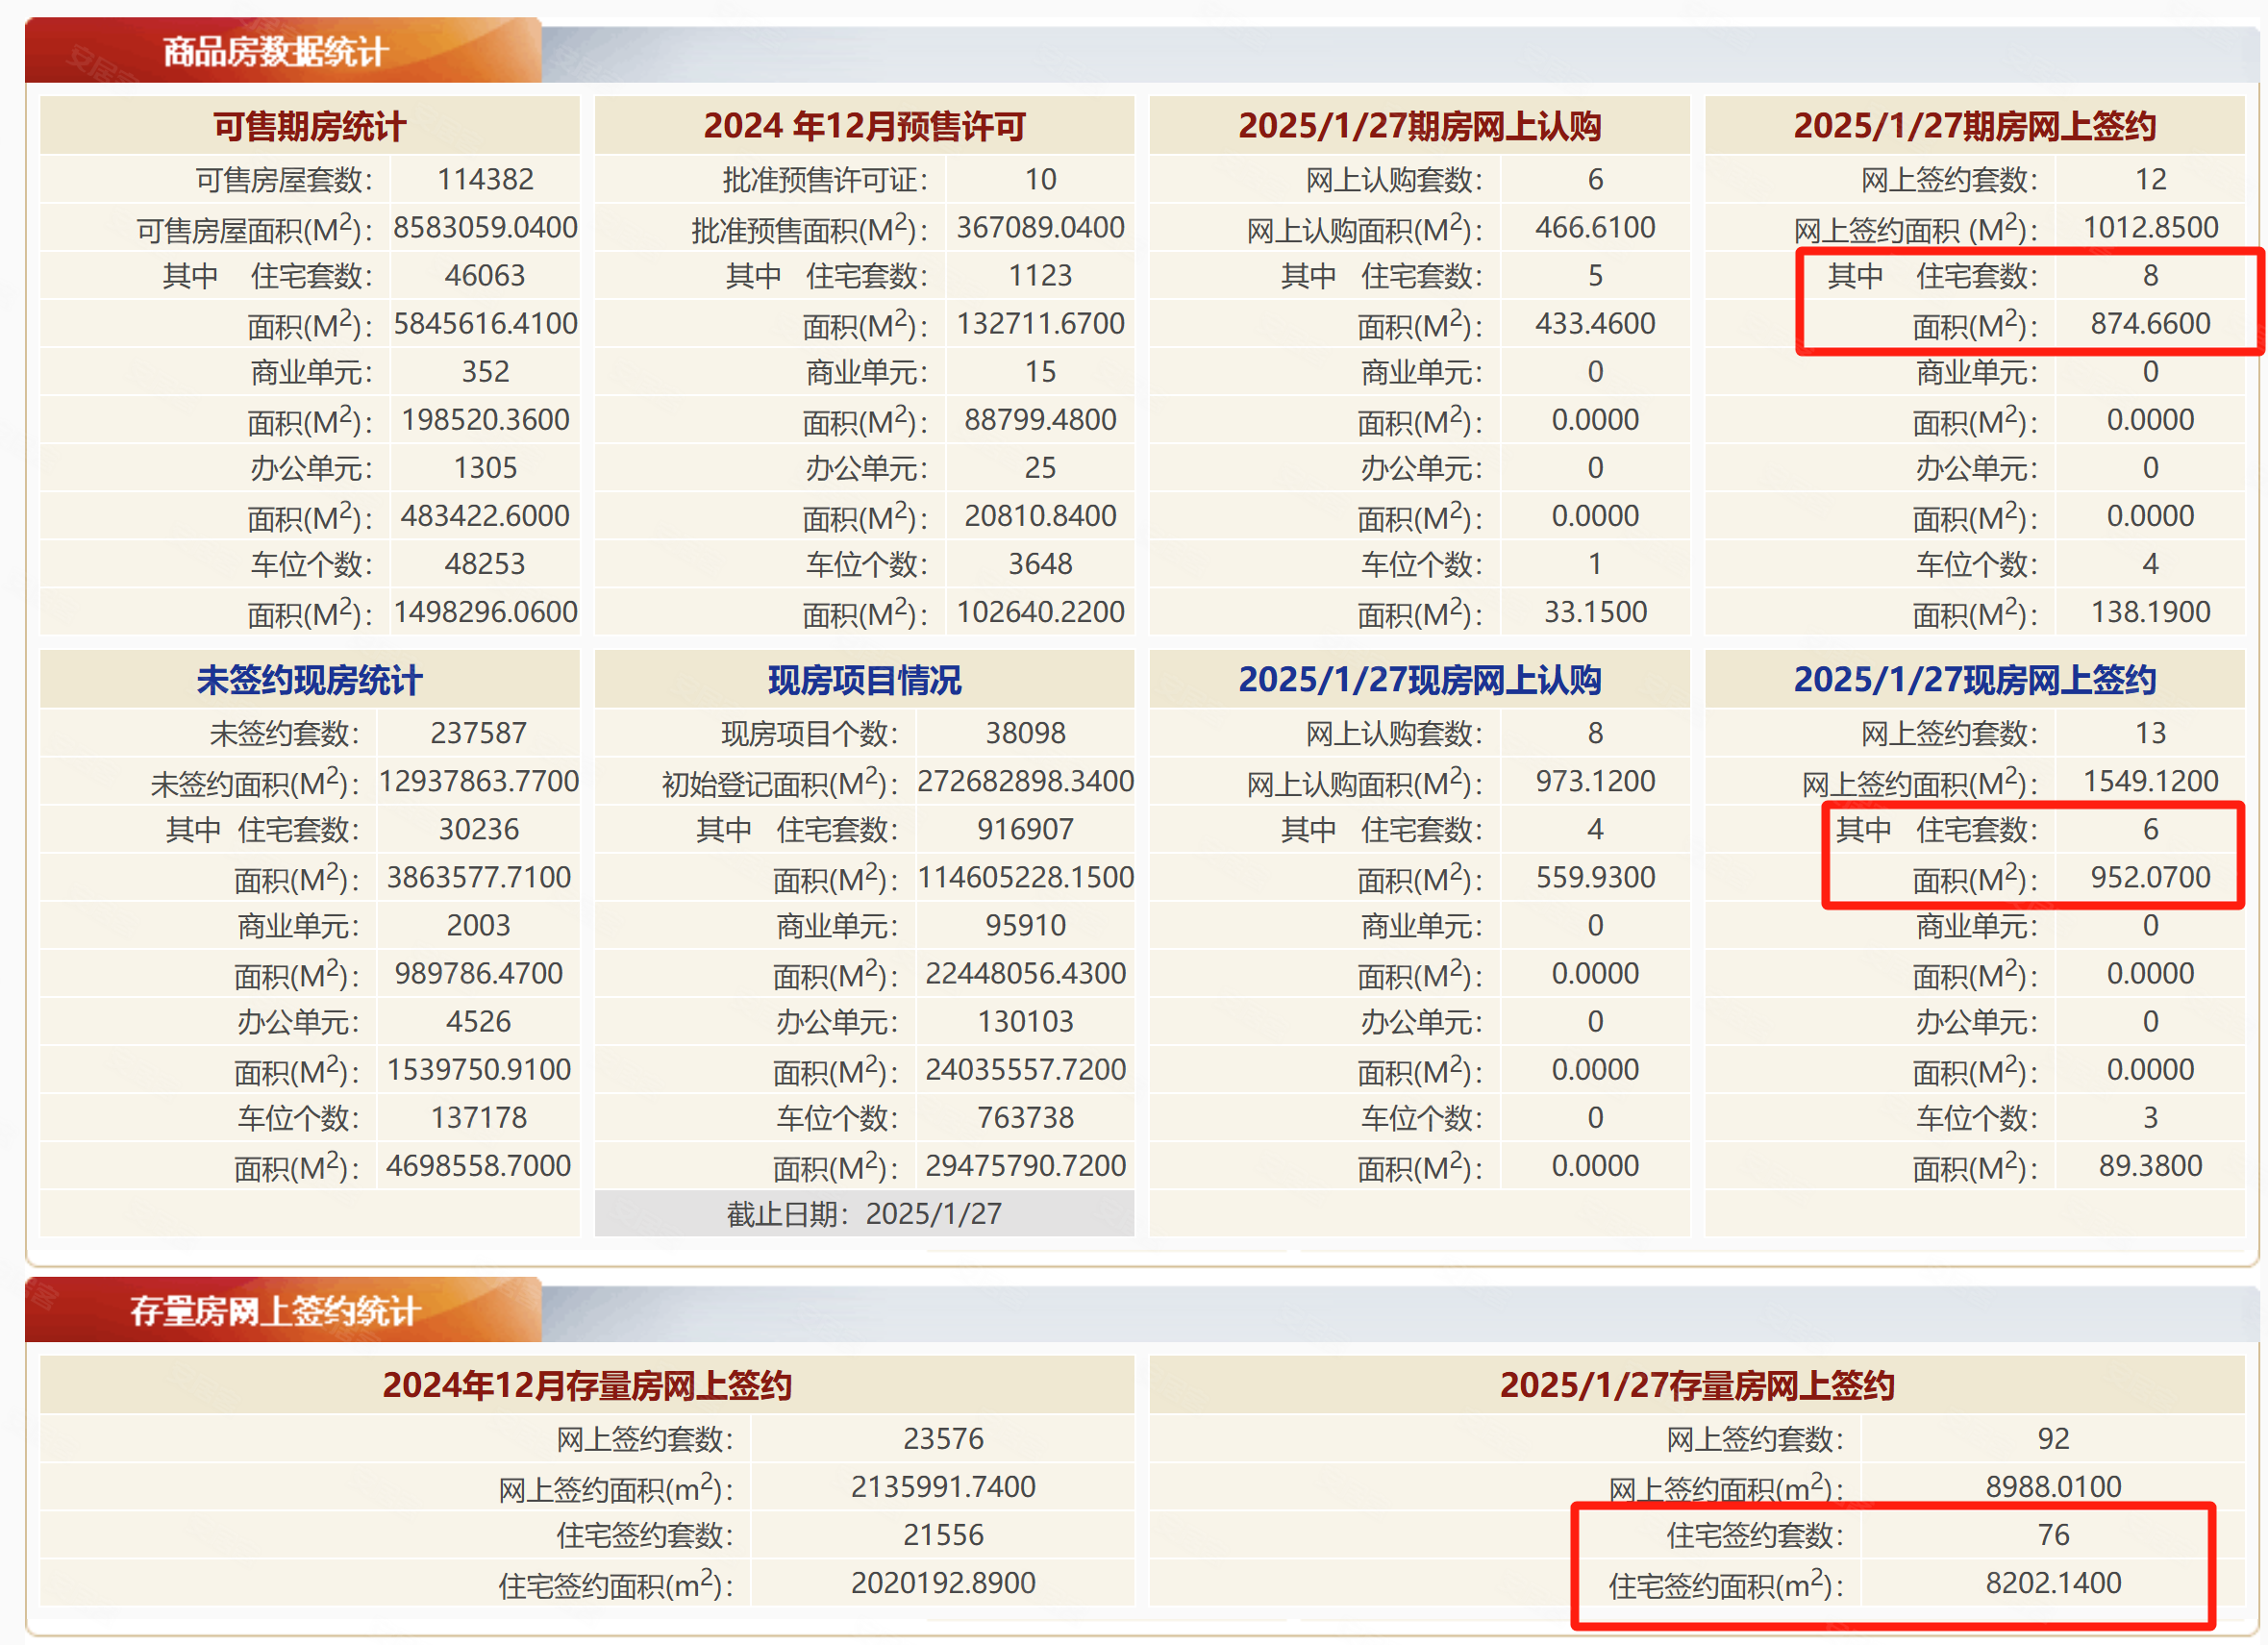Click the 网上签约套数 value 23576
This screenshot has height=1645, width=2268.
[x=943, y=1438]
